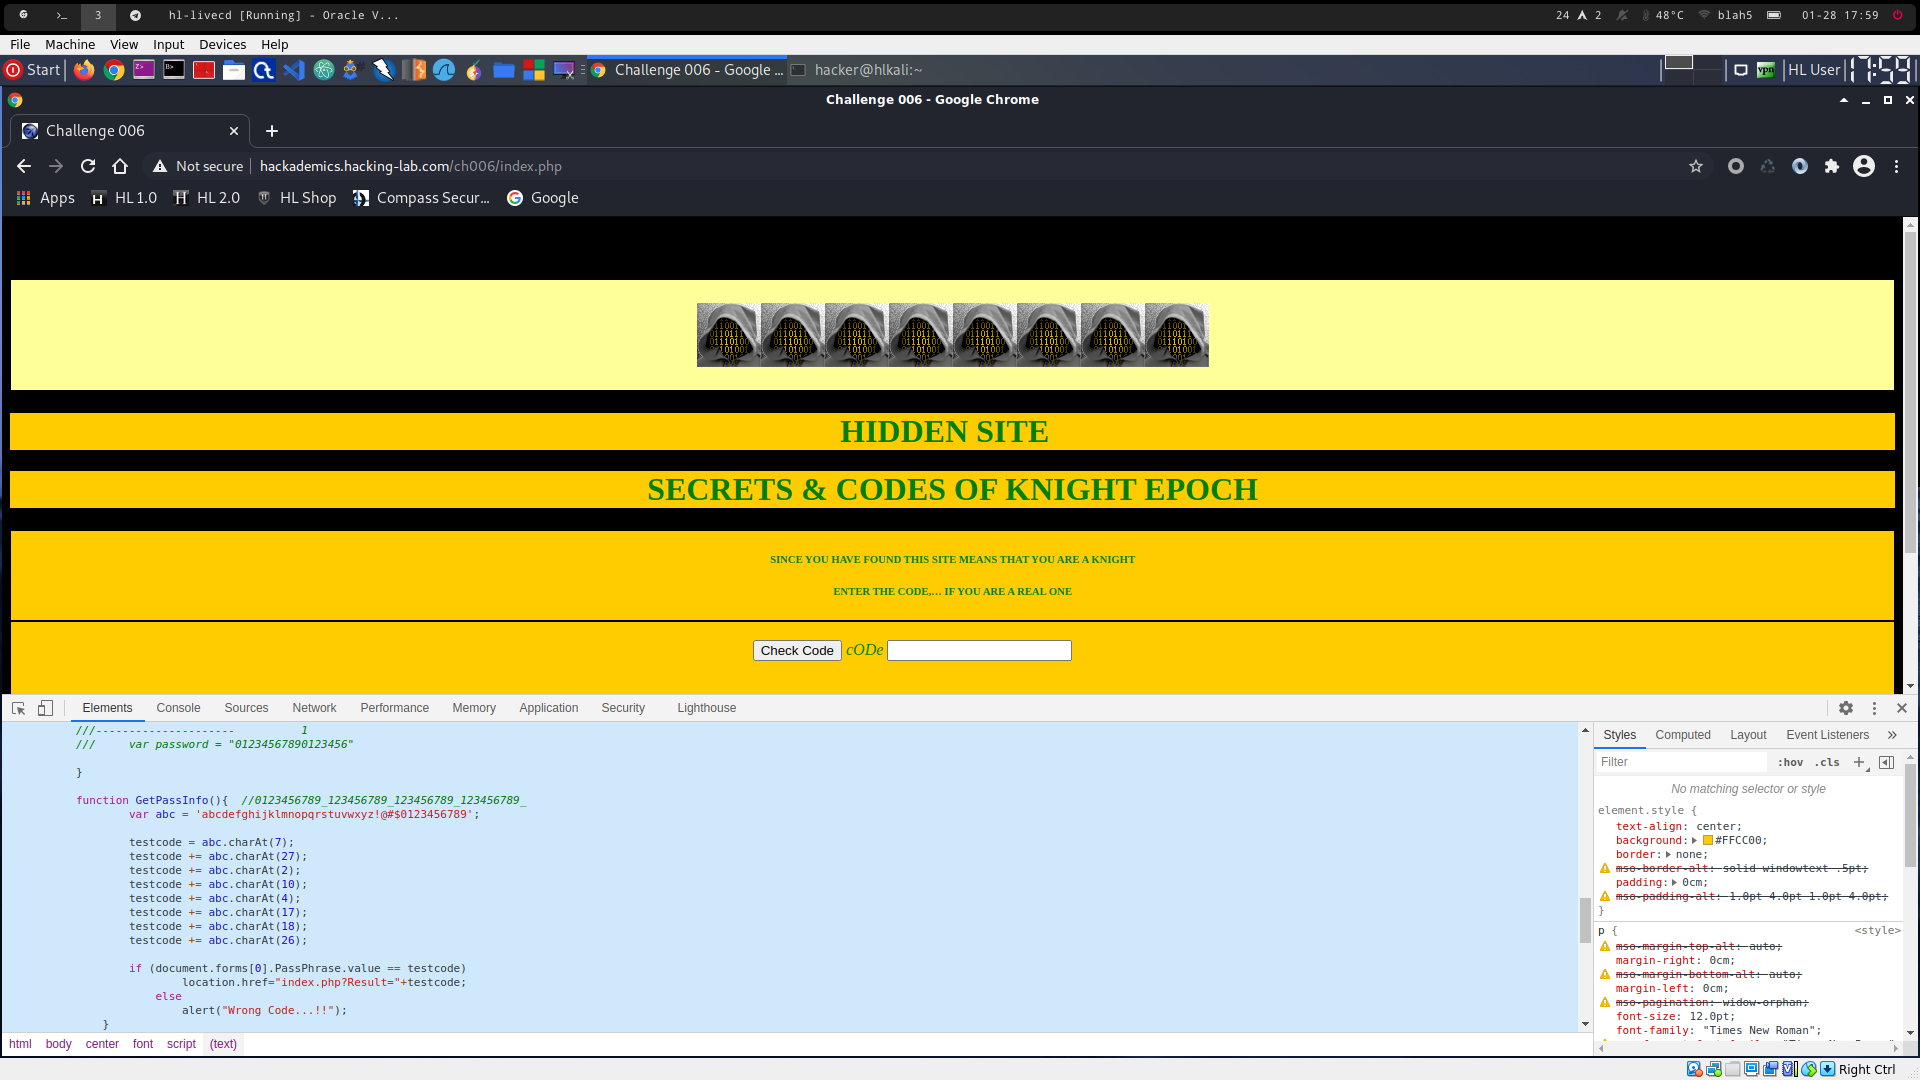1920x1080 pixels.
Task: Open hidden Styles tabs with the chevron
Action: pyautogui.click(x=1892, y=735)
